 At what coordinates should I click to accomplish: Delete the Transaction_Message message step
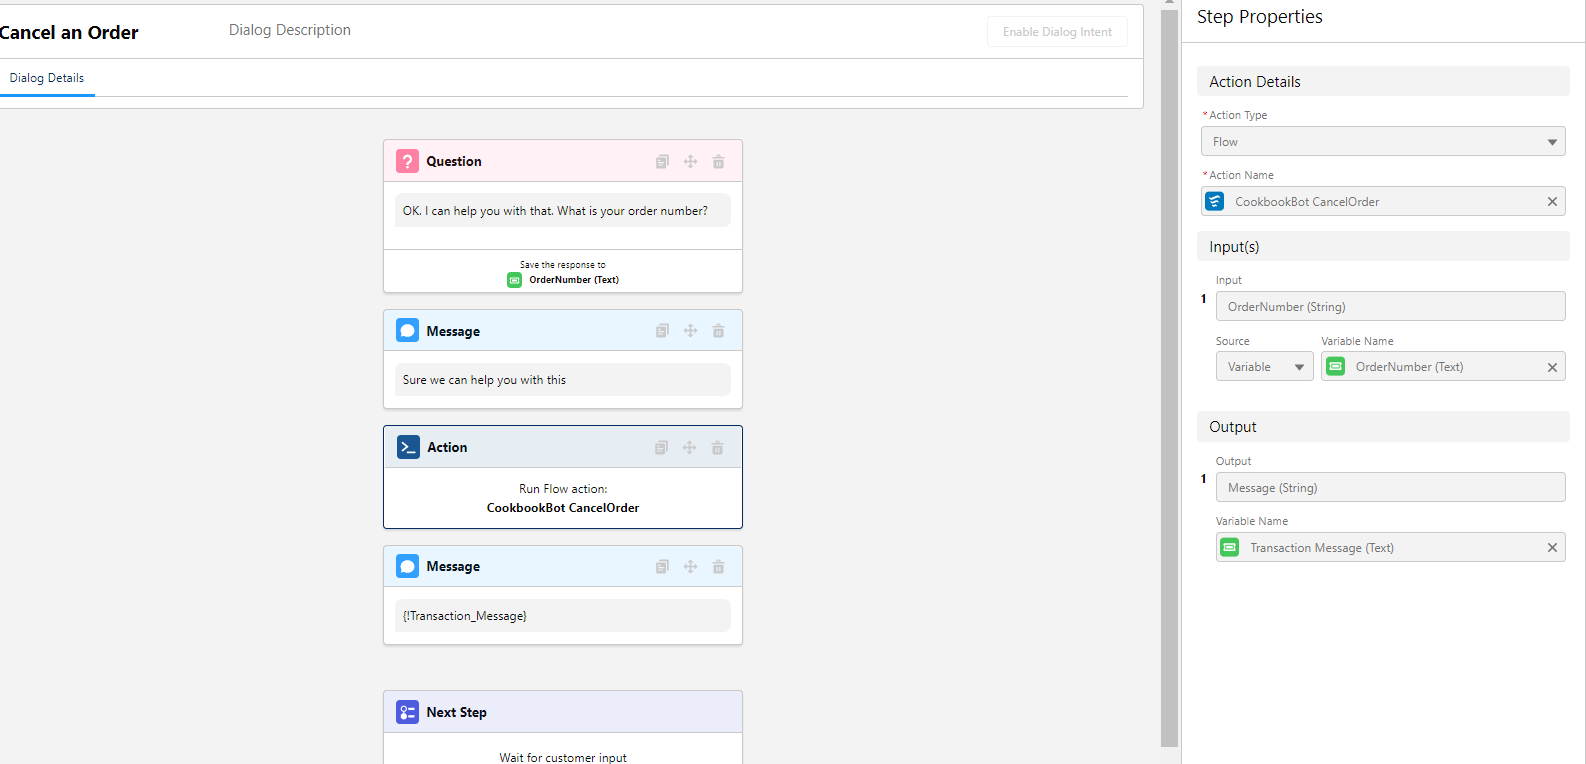718,567
